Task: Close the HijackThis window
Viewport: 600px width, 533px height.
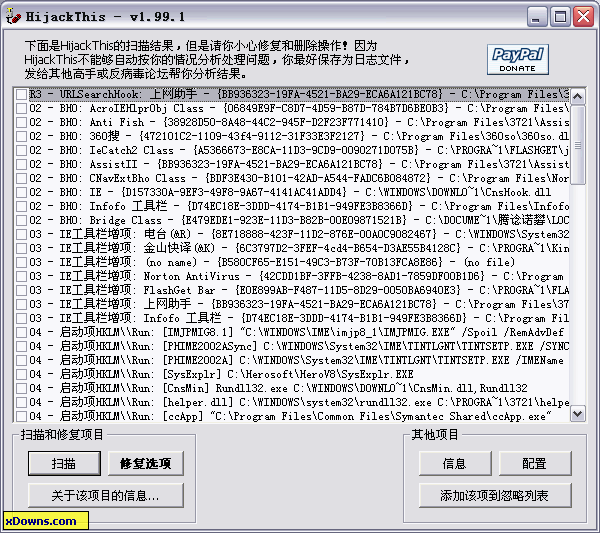Action: coord(583,17)
